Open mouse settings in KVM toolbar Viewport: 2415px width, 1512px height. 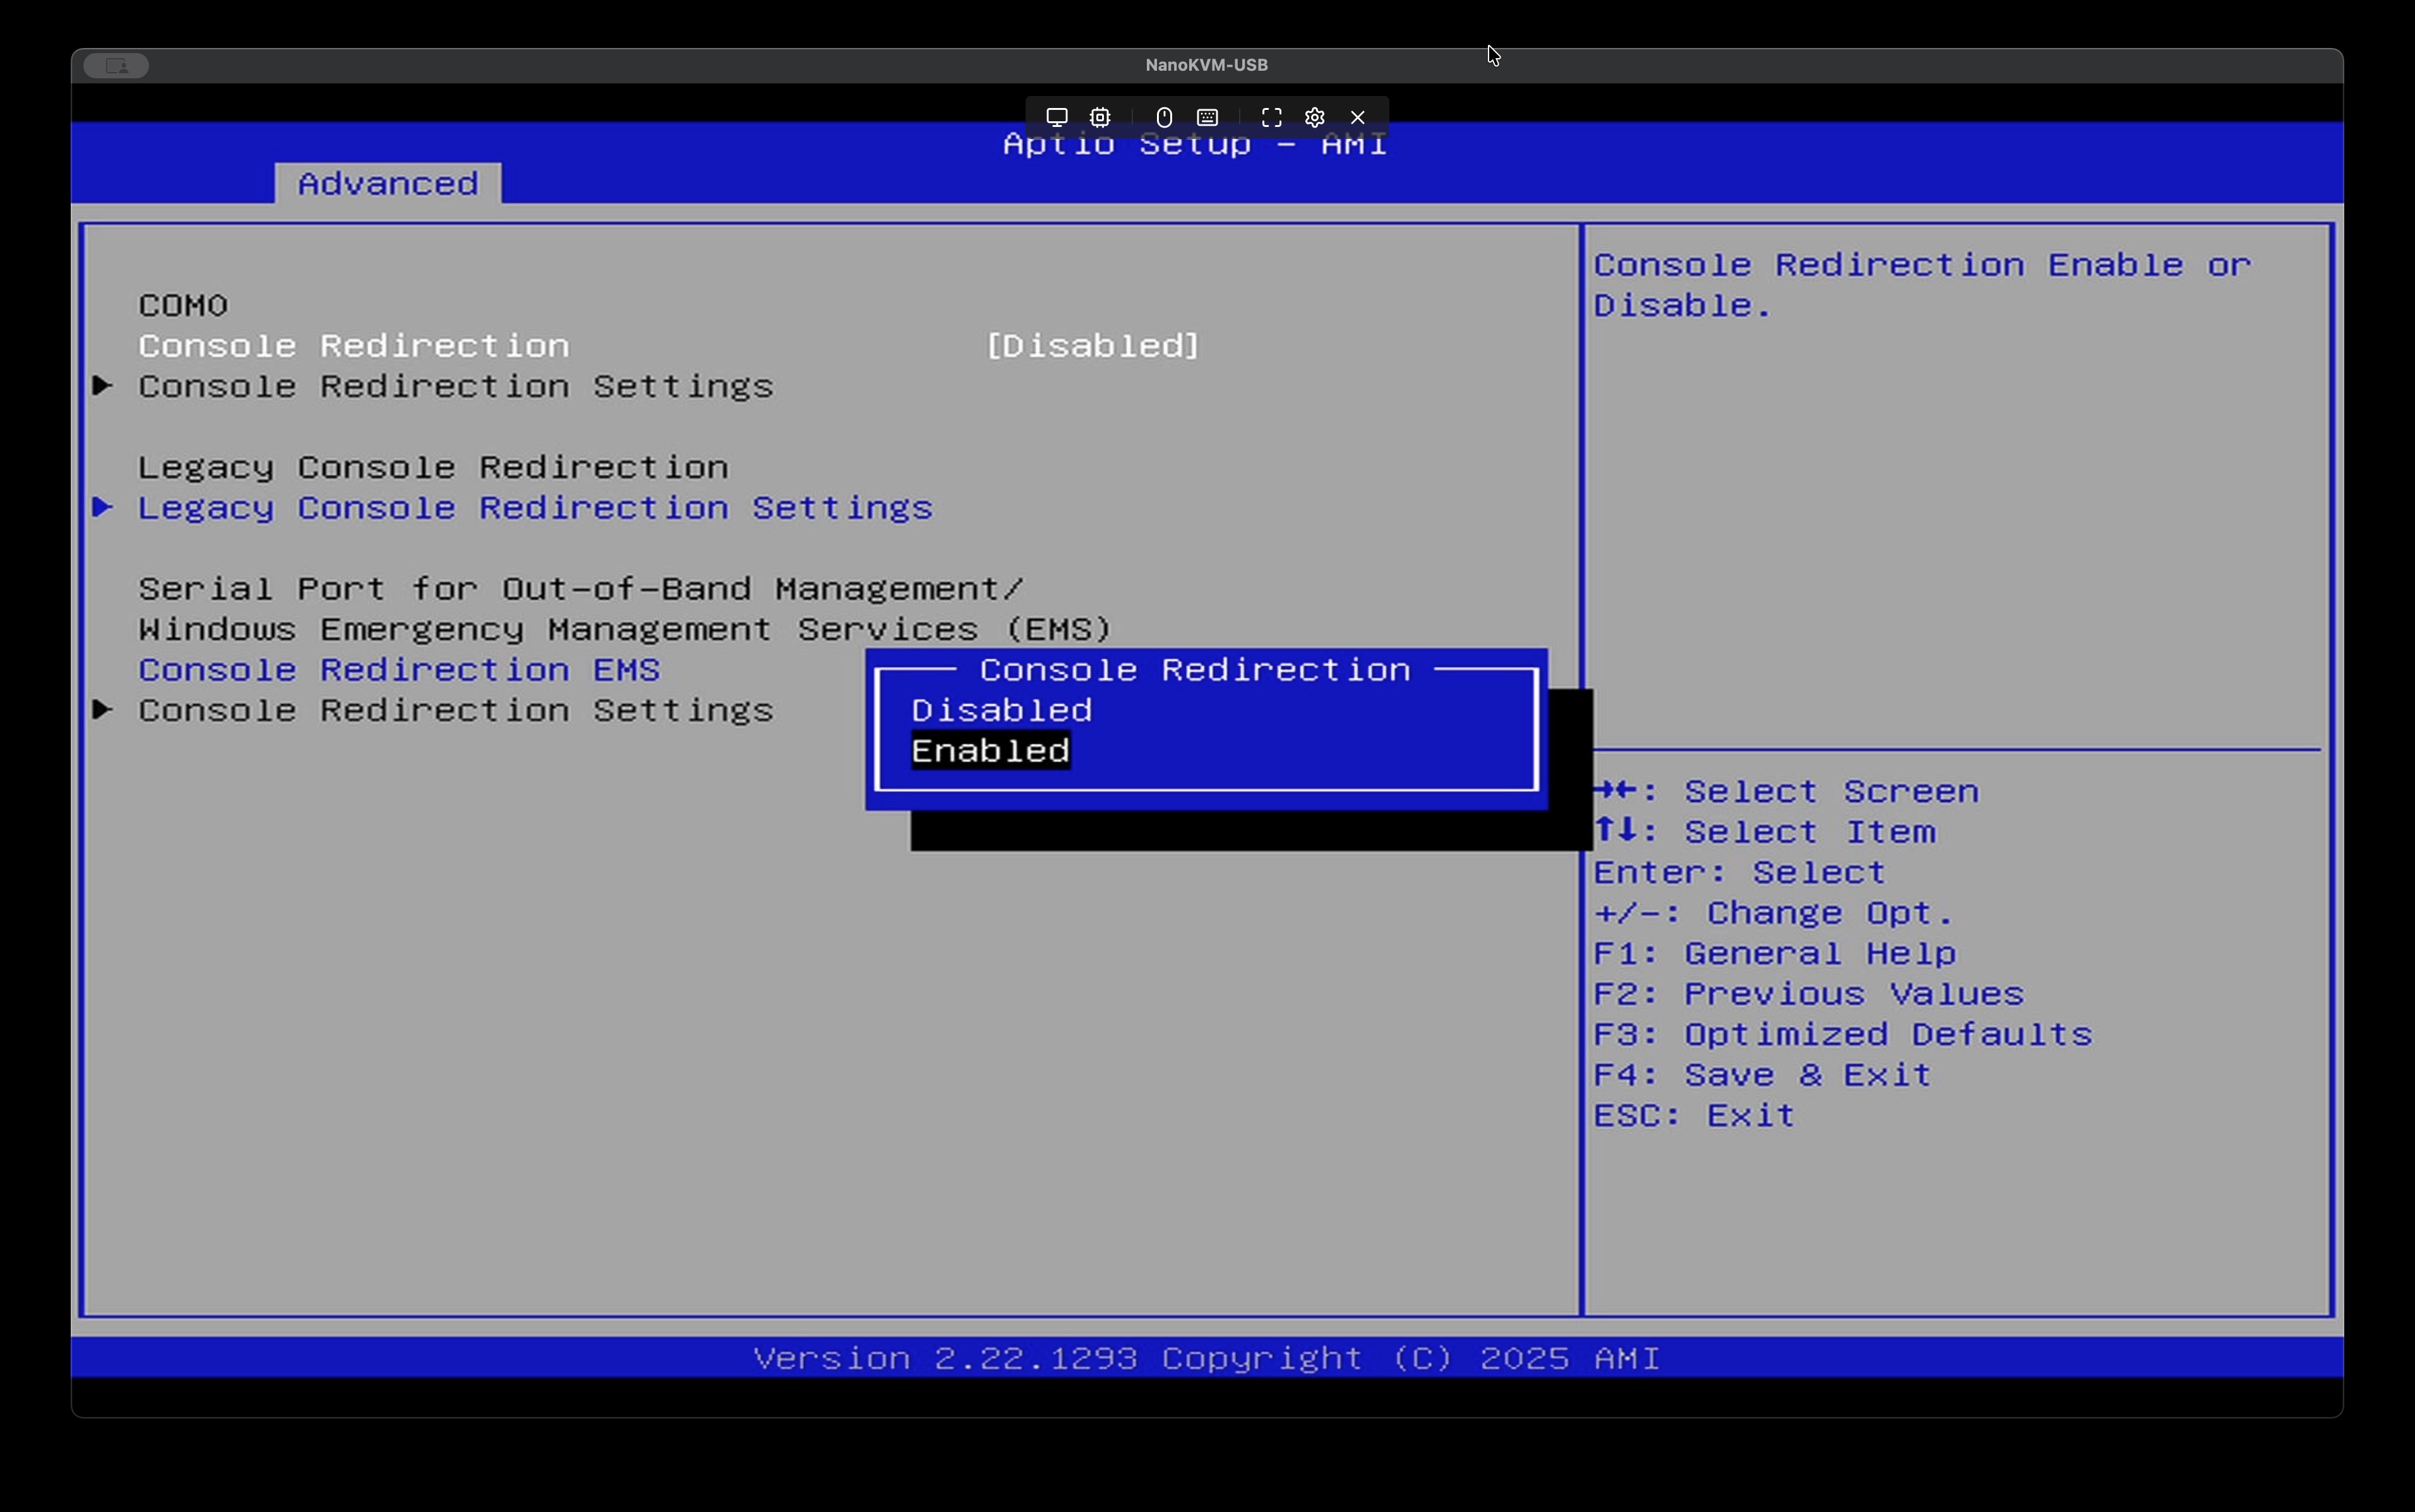click(x=1164, y=117)
